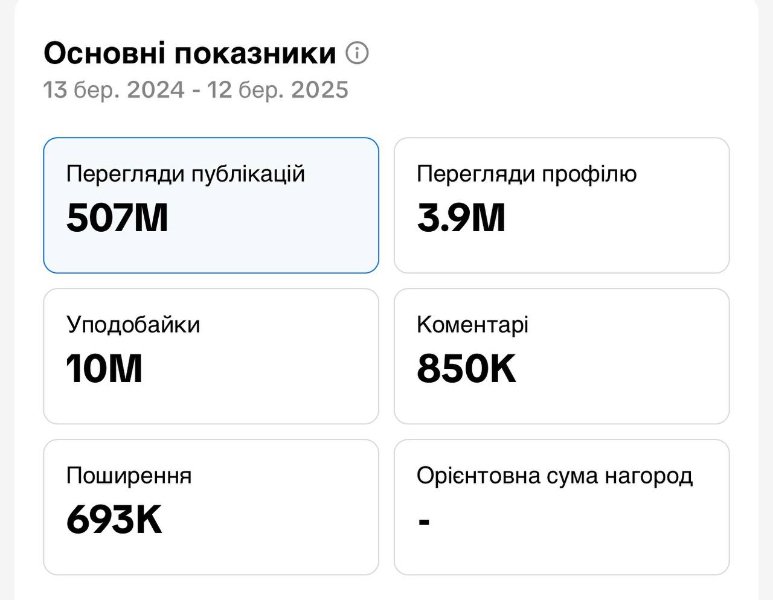This screenshot has height=600, width=773.
Task: Click the 3.9M profile views value
Action: [461, 218]
